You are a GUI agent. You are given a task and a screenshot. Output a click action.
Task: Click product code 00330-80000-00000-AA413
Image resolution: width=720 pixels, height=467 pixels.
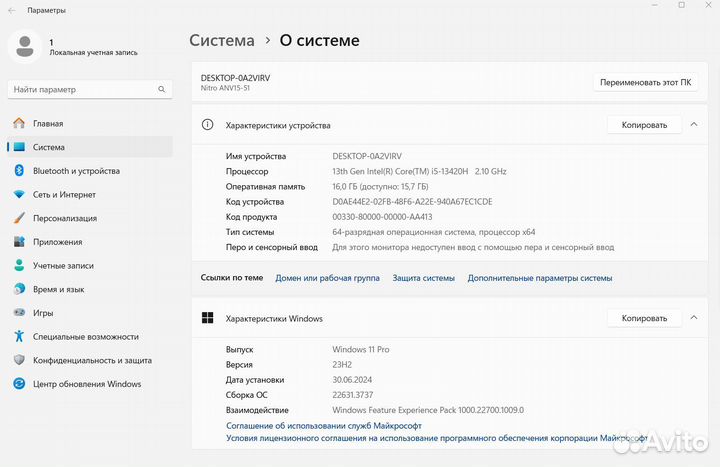click(x=382, y=217)
